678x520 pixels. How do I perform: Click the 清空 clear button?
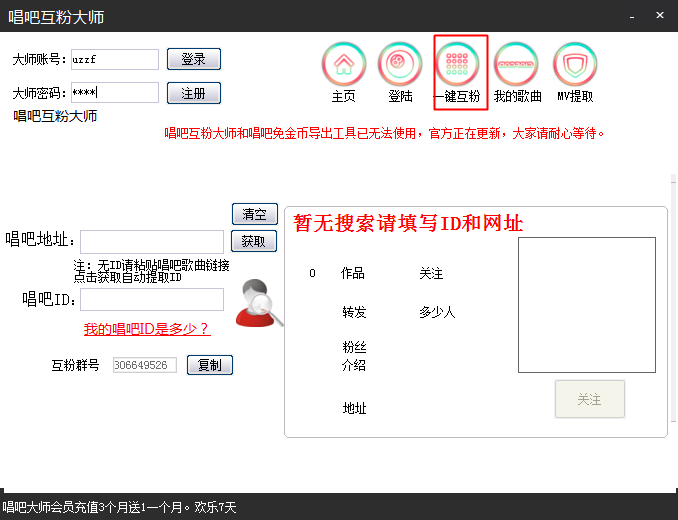tap(255, 214)
